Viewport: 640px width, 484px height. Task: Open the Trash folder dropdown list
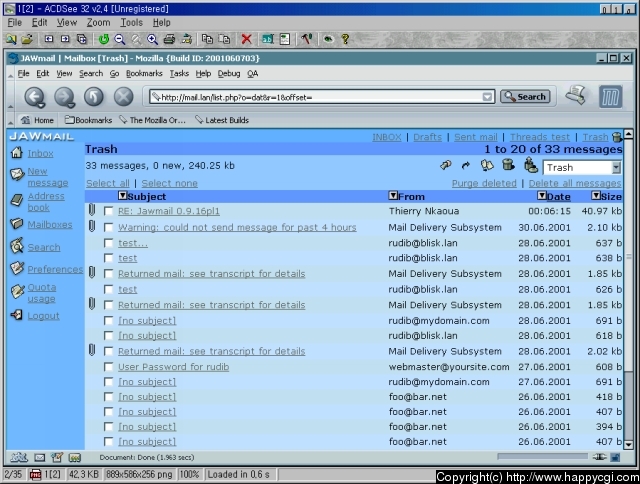(x=616, y=167)
